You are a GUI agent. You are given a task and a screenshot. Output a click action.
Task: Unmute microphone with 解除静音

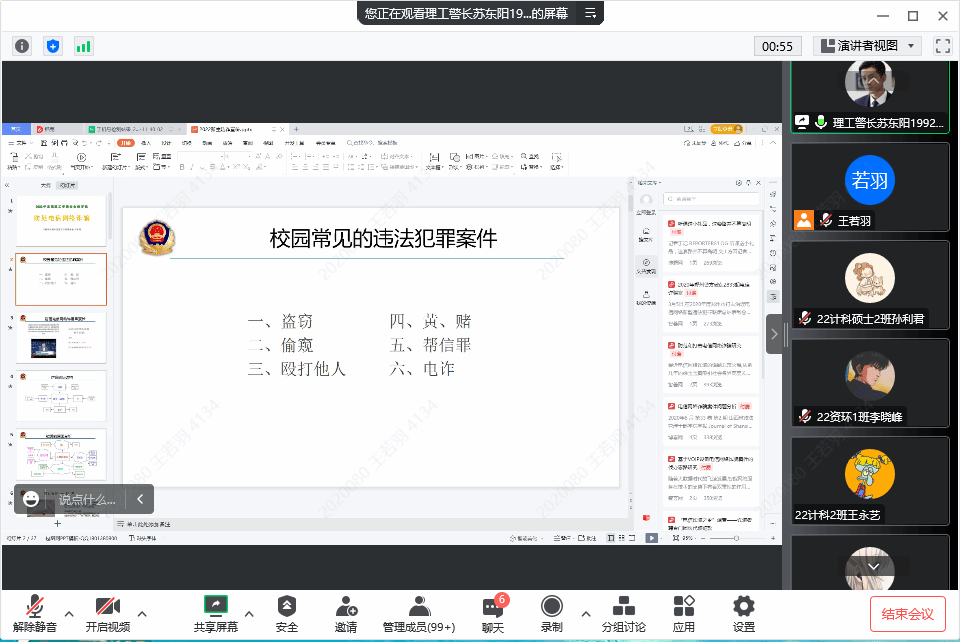pyautogui.click(x=35, y=614)
